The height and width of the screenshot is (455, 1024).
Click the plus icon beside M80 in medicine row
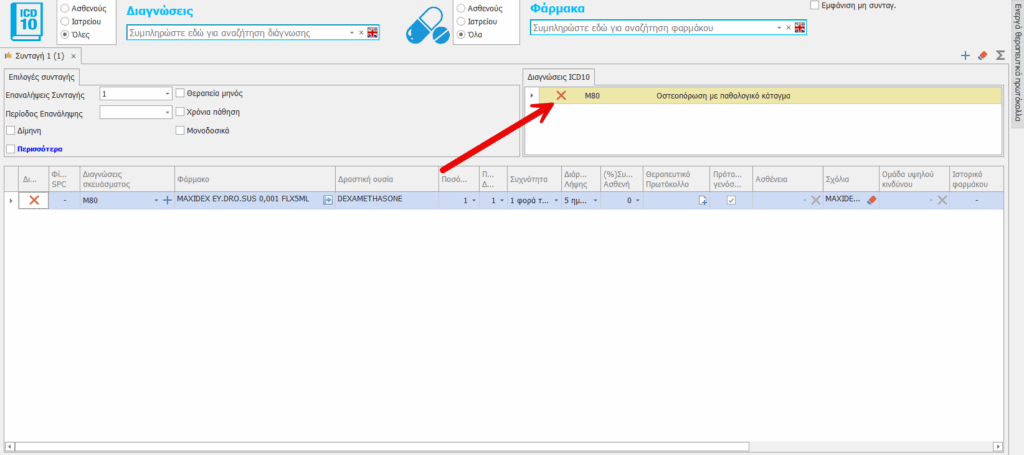[167, 200]
